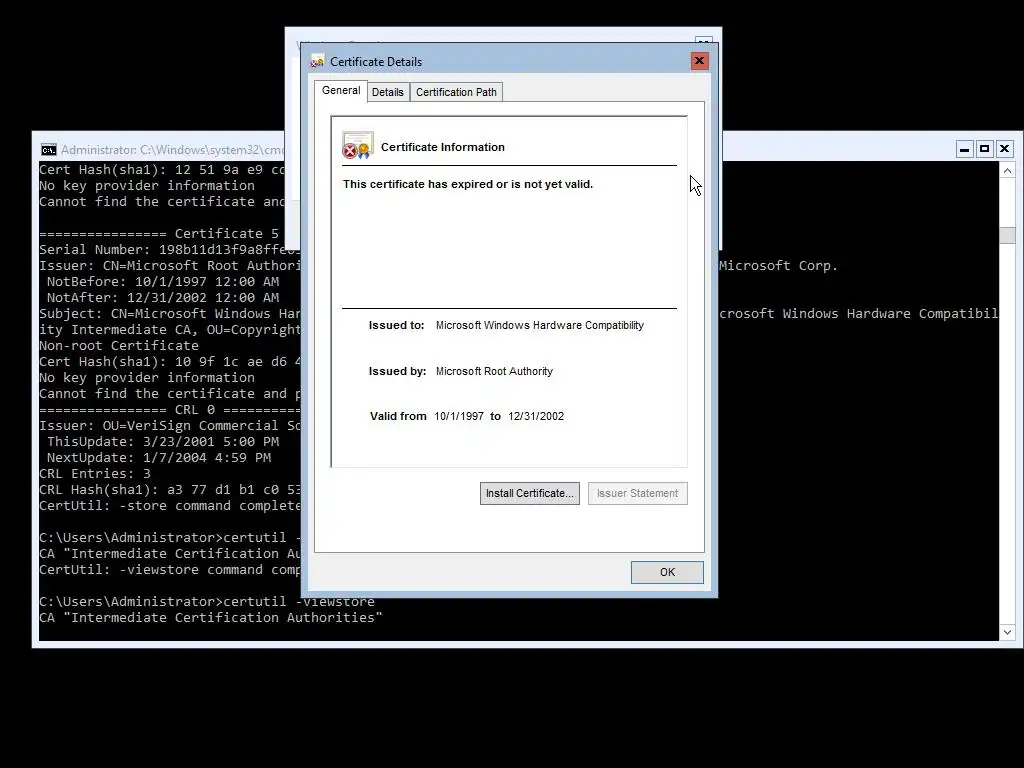This screenshot has width=1024, height=768.
Task: Click the 'Administrator: C:\Windows\system32\cm' window title
Action: 172,150
